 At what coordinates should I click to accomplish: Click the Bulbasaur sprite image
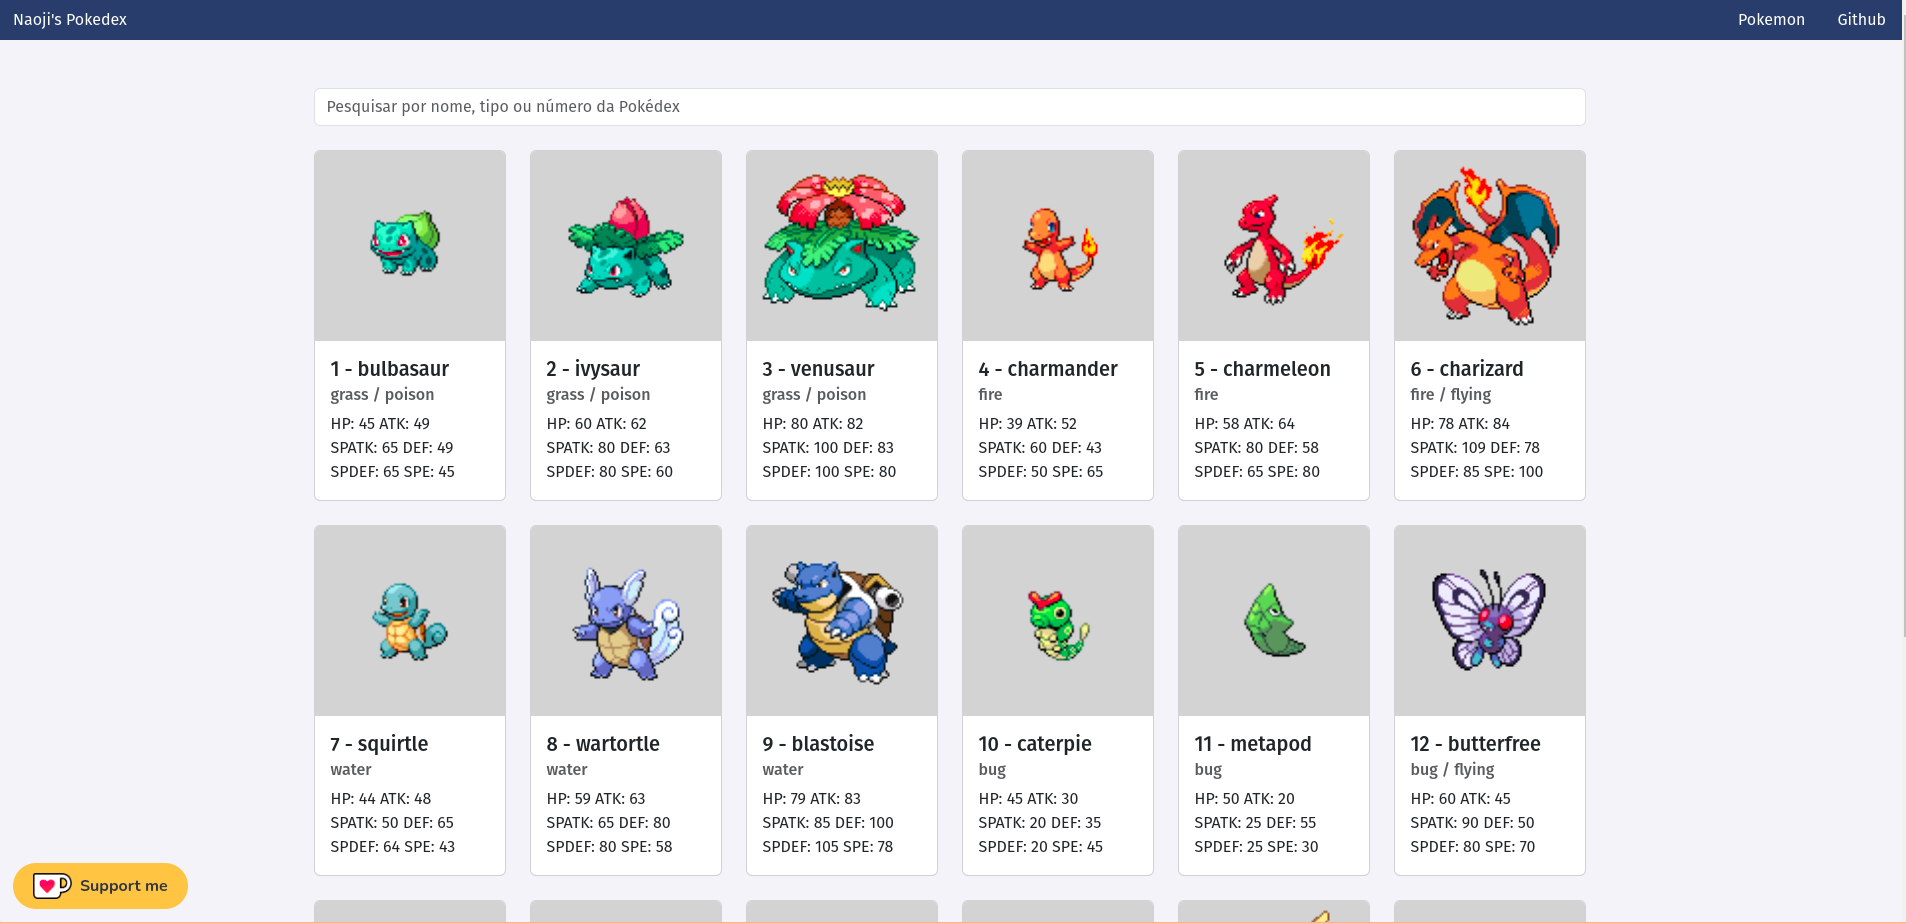(405, 243)
